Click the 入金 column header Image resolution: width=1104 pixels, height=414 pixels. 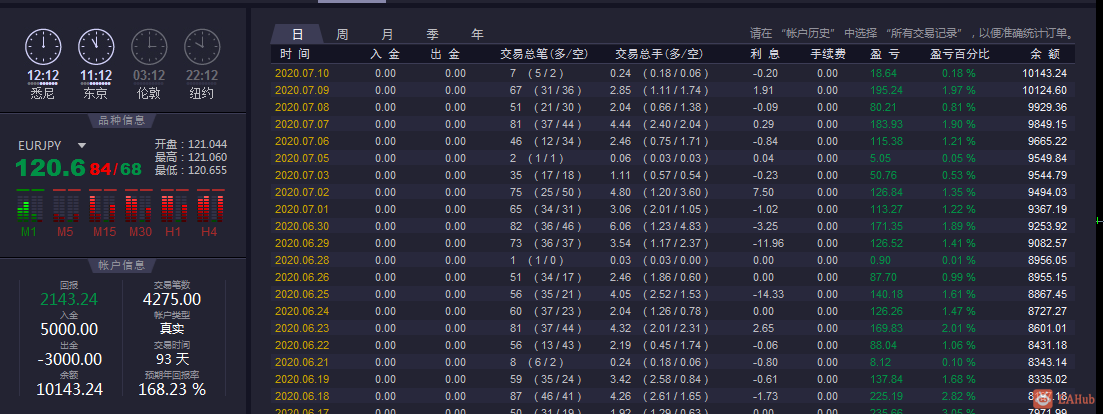coord(384,54)
